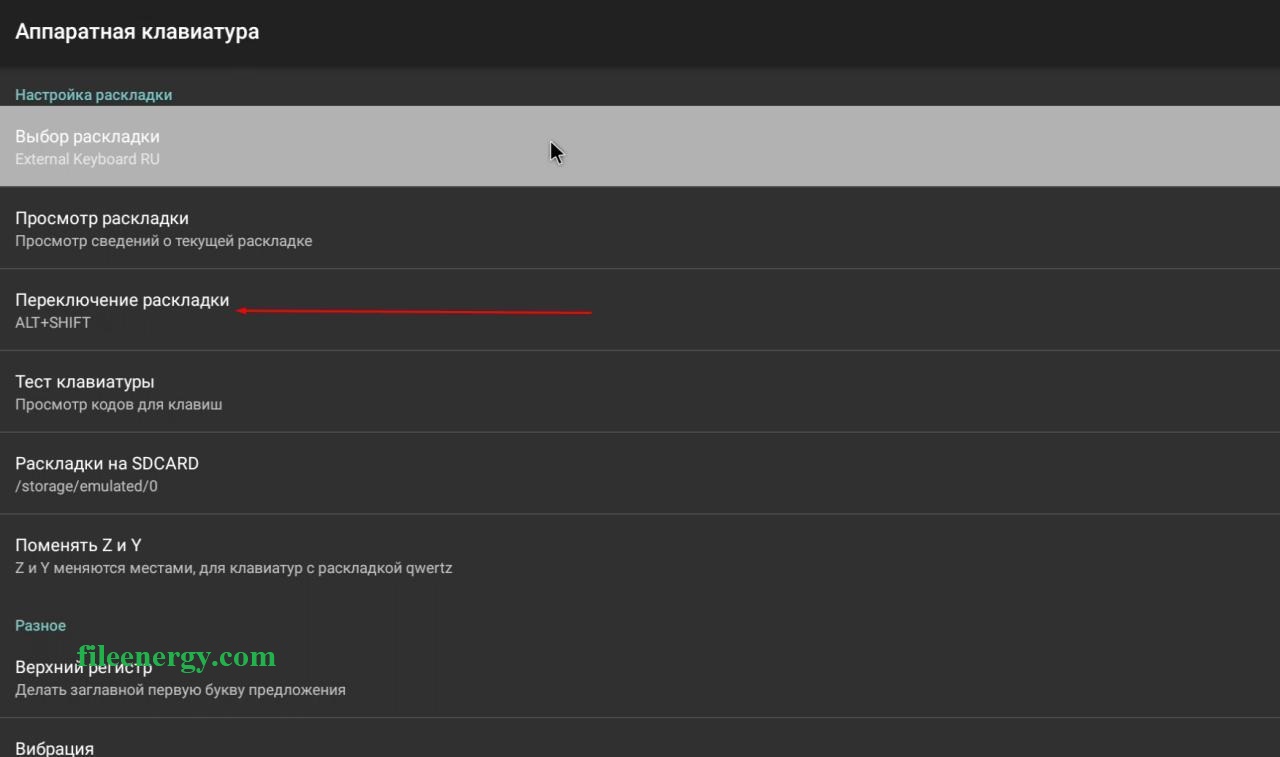Open the Выбор раскладки setting
This screenshot has width=1280, height=757.
click(640, 146)
